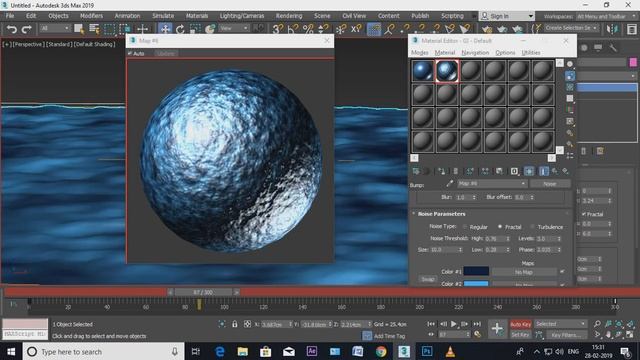
Task: Toggle Window/Crossing selection icon
Action: tap(125, 29)
